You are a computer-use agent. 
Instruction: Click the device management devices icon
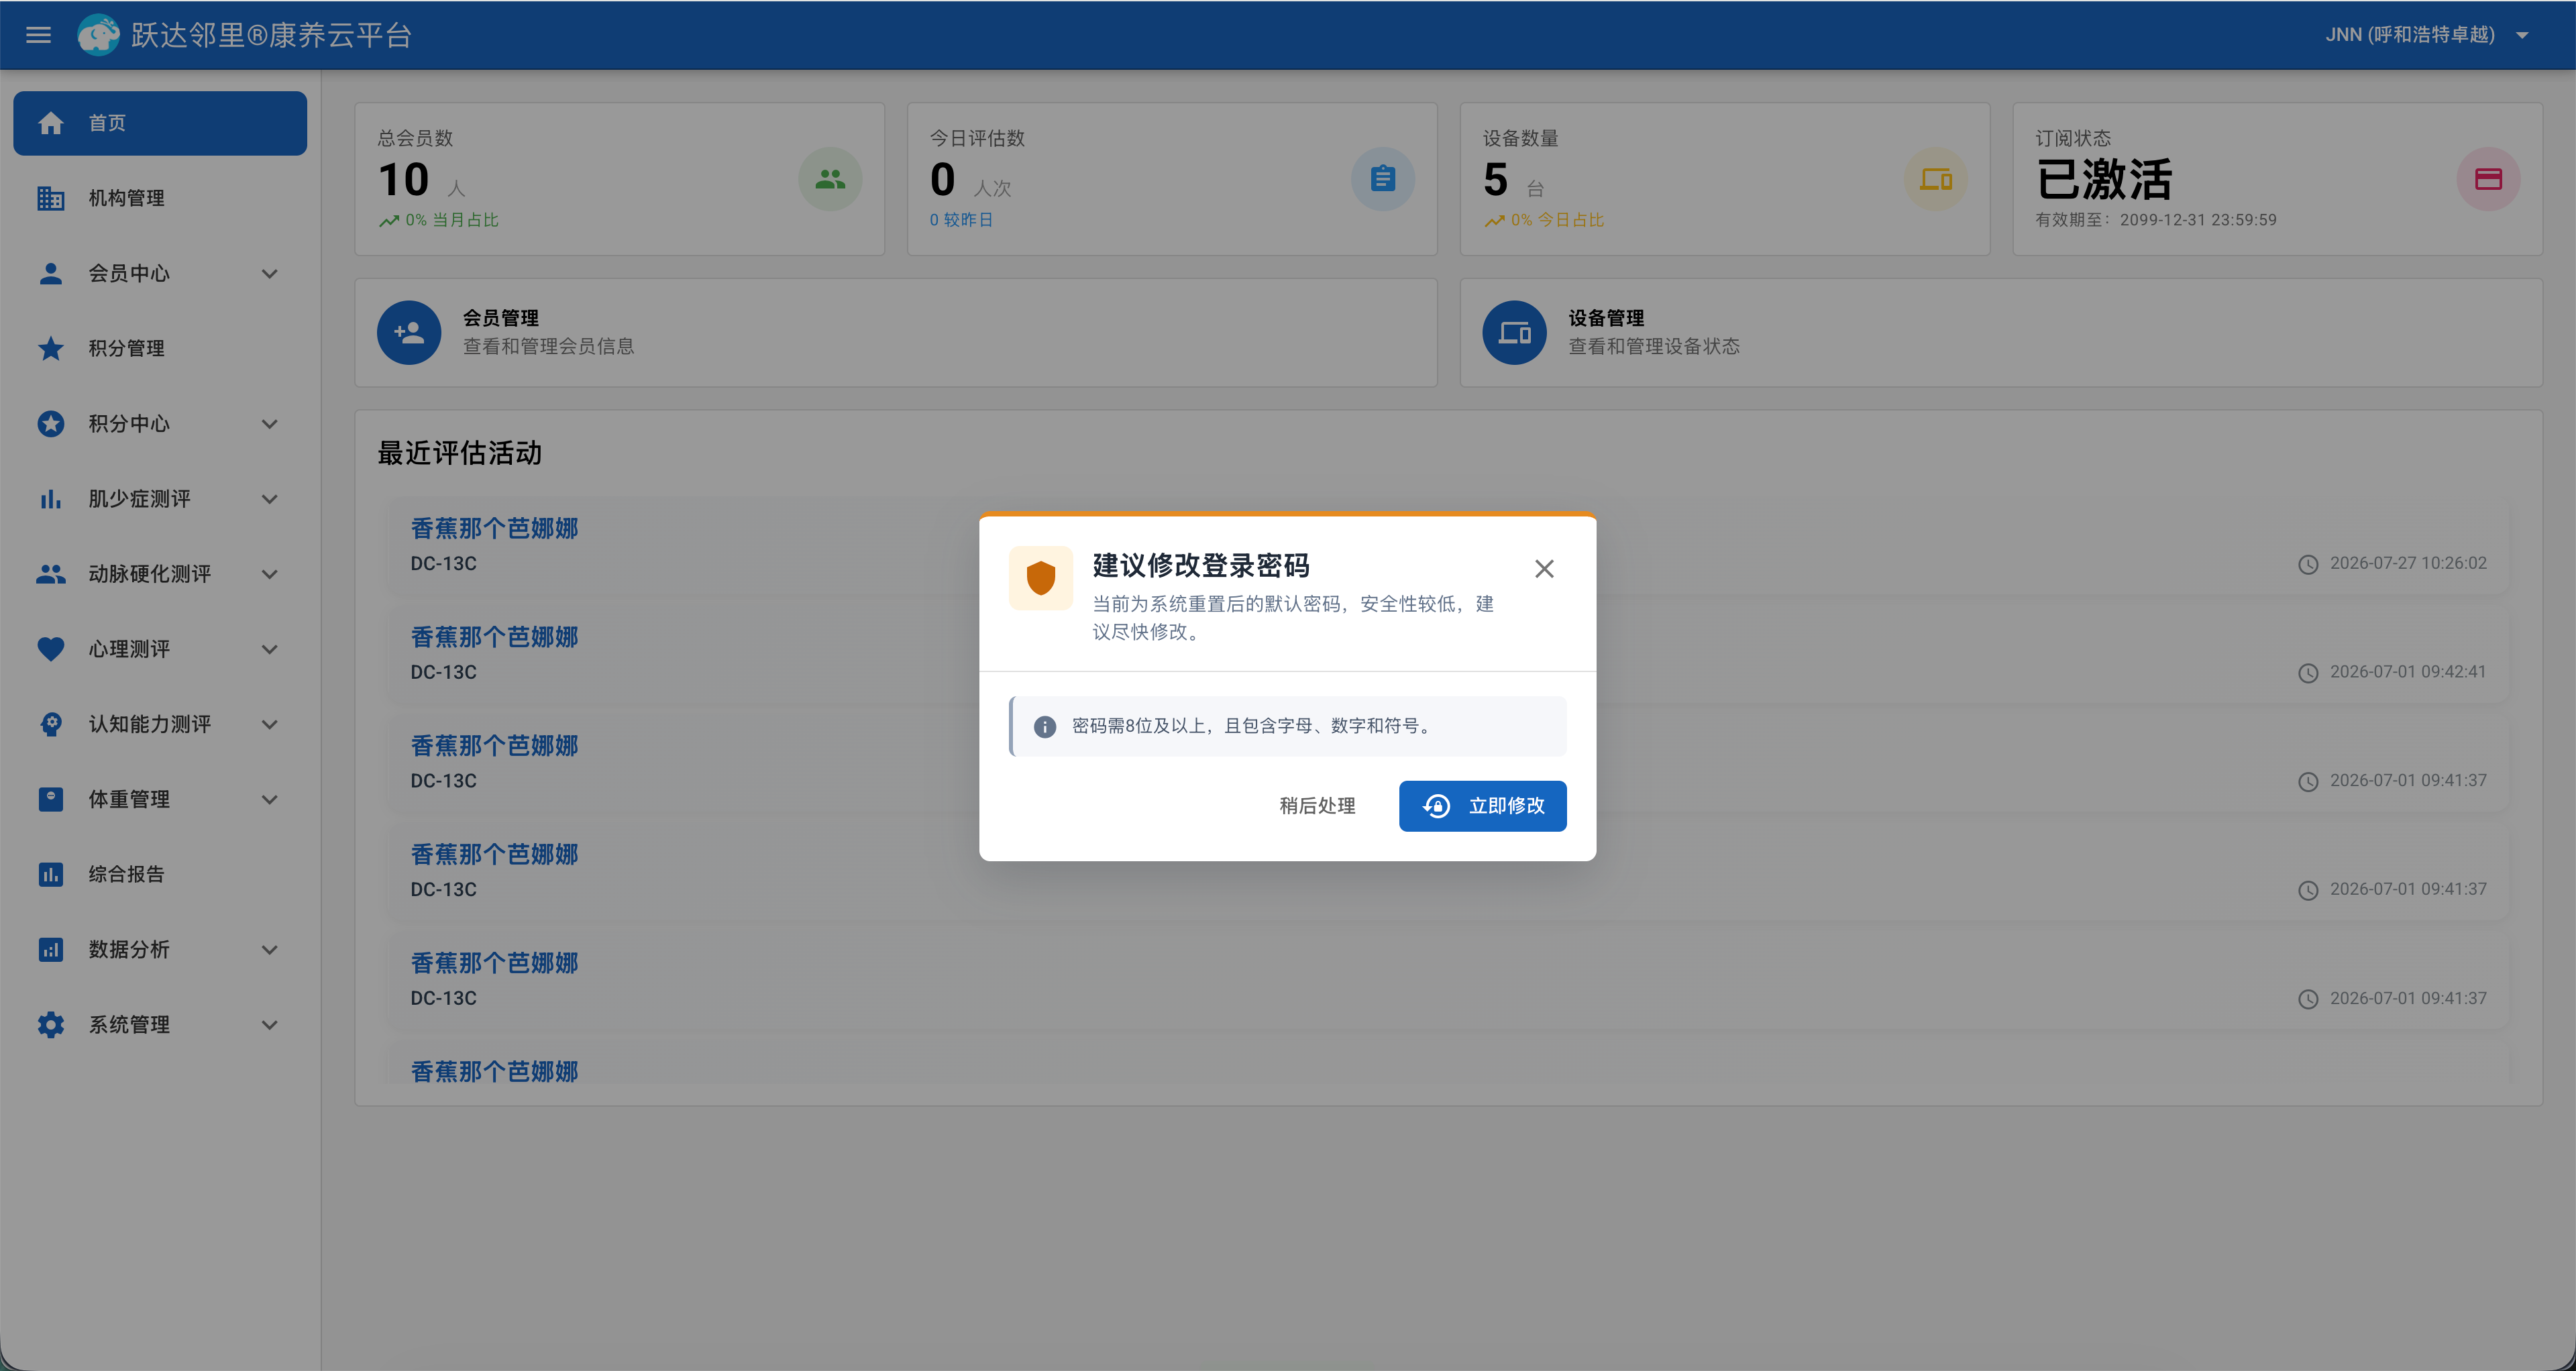pyautogui.click(x=1514, y=333)
